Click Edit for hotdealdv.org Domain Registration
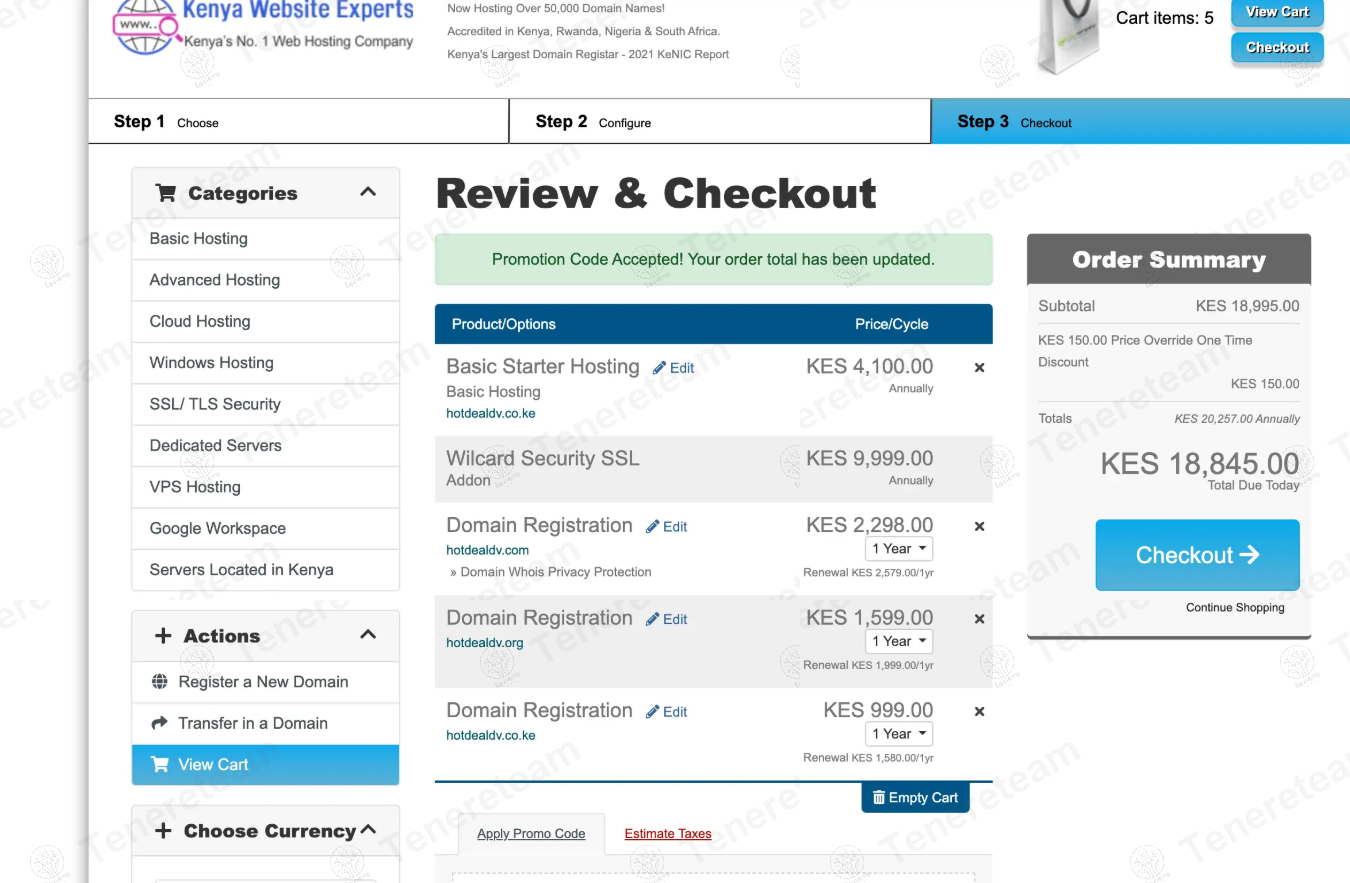The width and height of the screenshot is (1350, 883). (x=667, y=619)
